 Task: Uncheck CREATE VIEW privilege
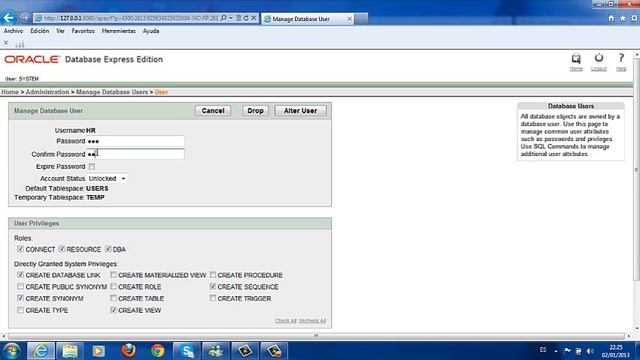click(113, 310)
